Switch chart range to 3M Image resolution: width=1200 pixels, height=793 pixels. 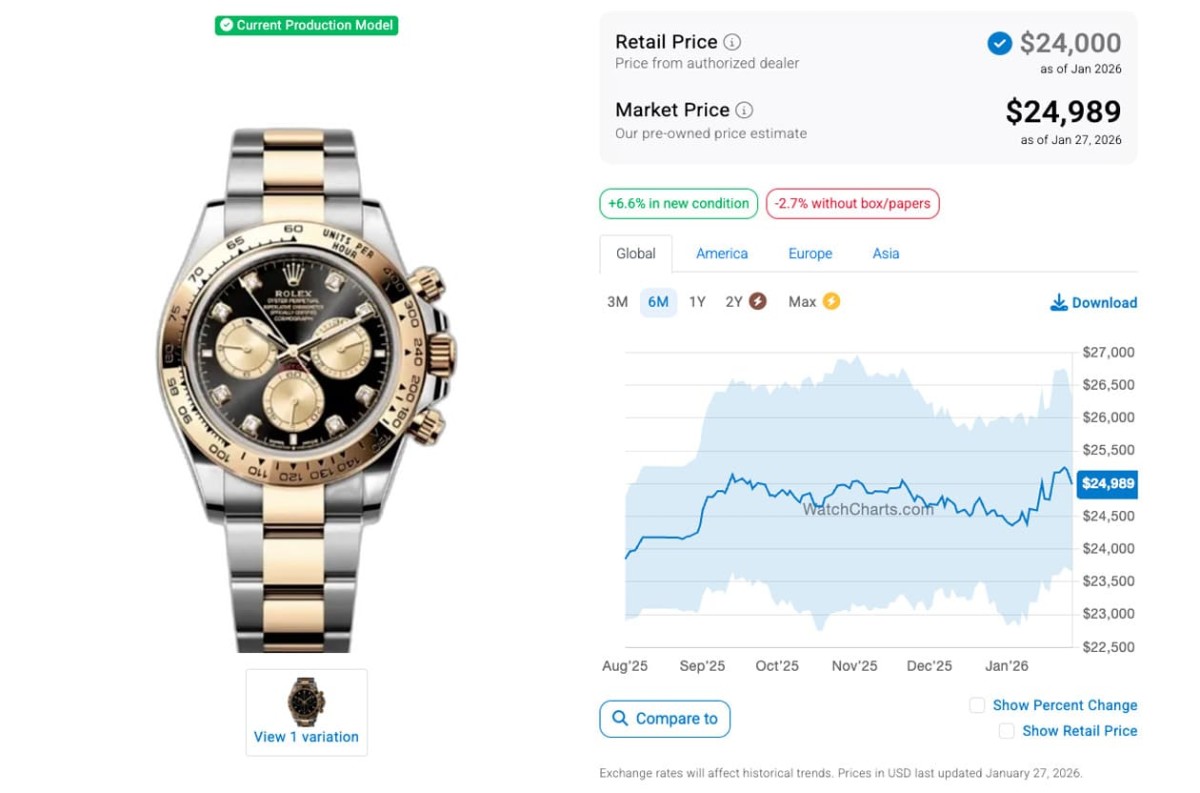click(617, 302)
